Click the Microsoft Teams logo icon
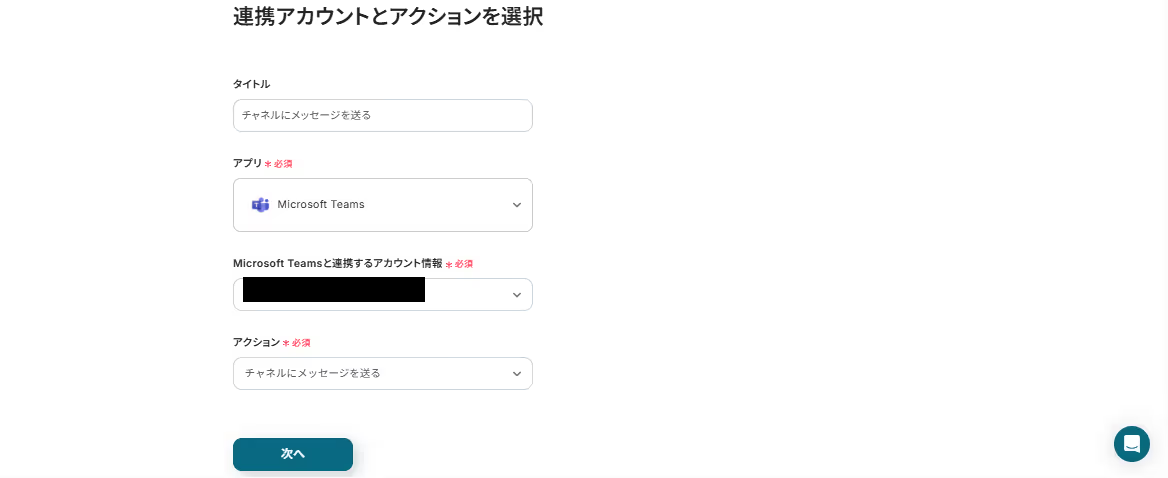 [x=260, y=205]
